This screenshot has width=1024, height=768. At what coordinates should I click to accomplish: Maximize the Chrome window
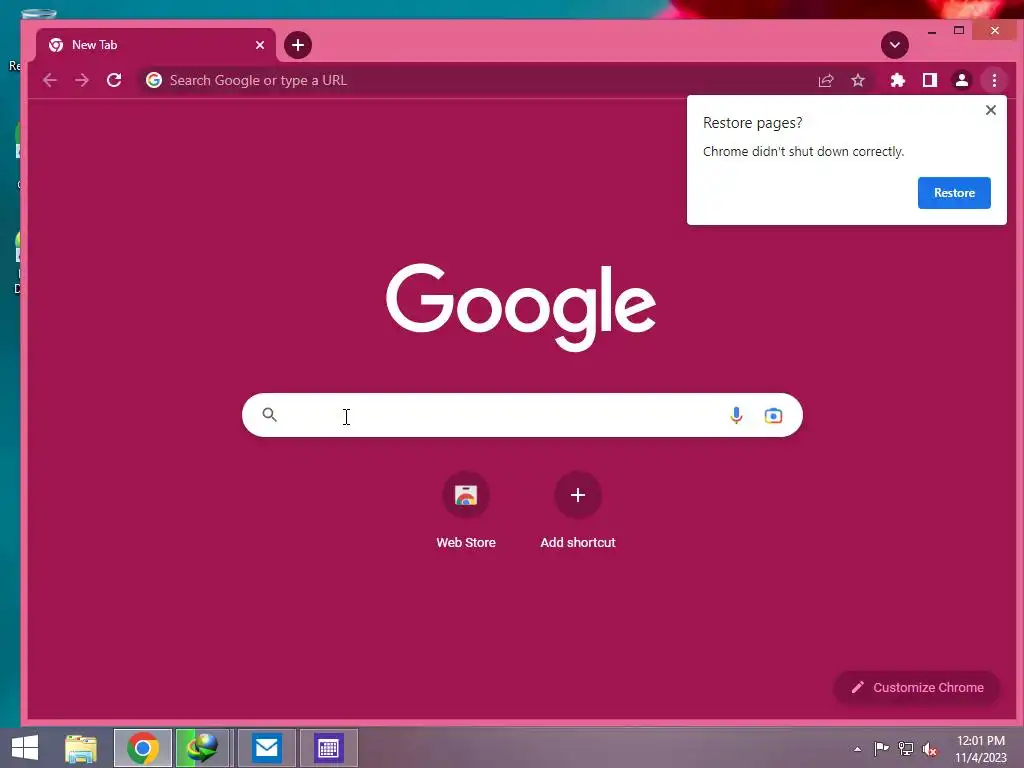[x=959, y=31]
